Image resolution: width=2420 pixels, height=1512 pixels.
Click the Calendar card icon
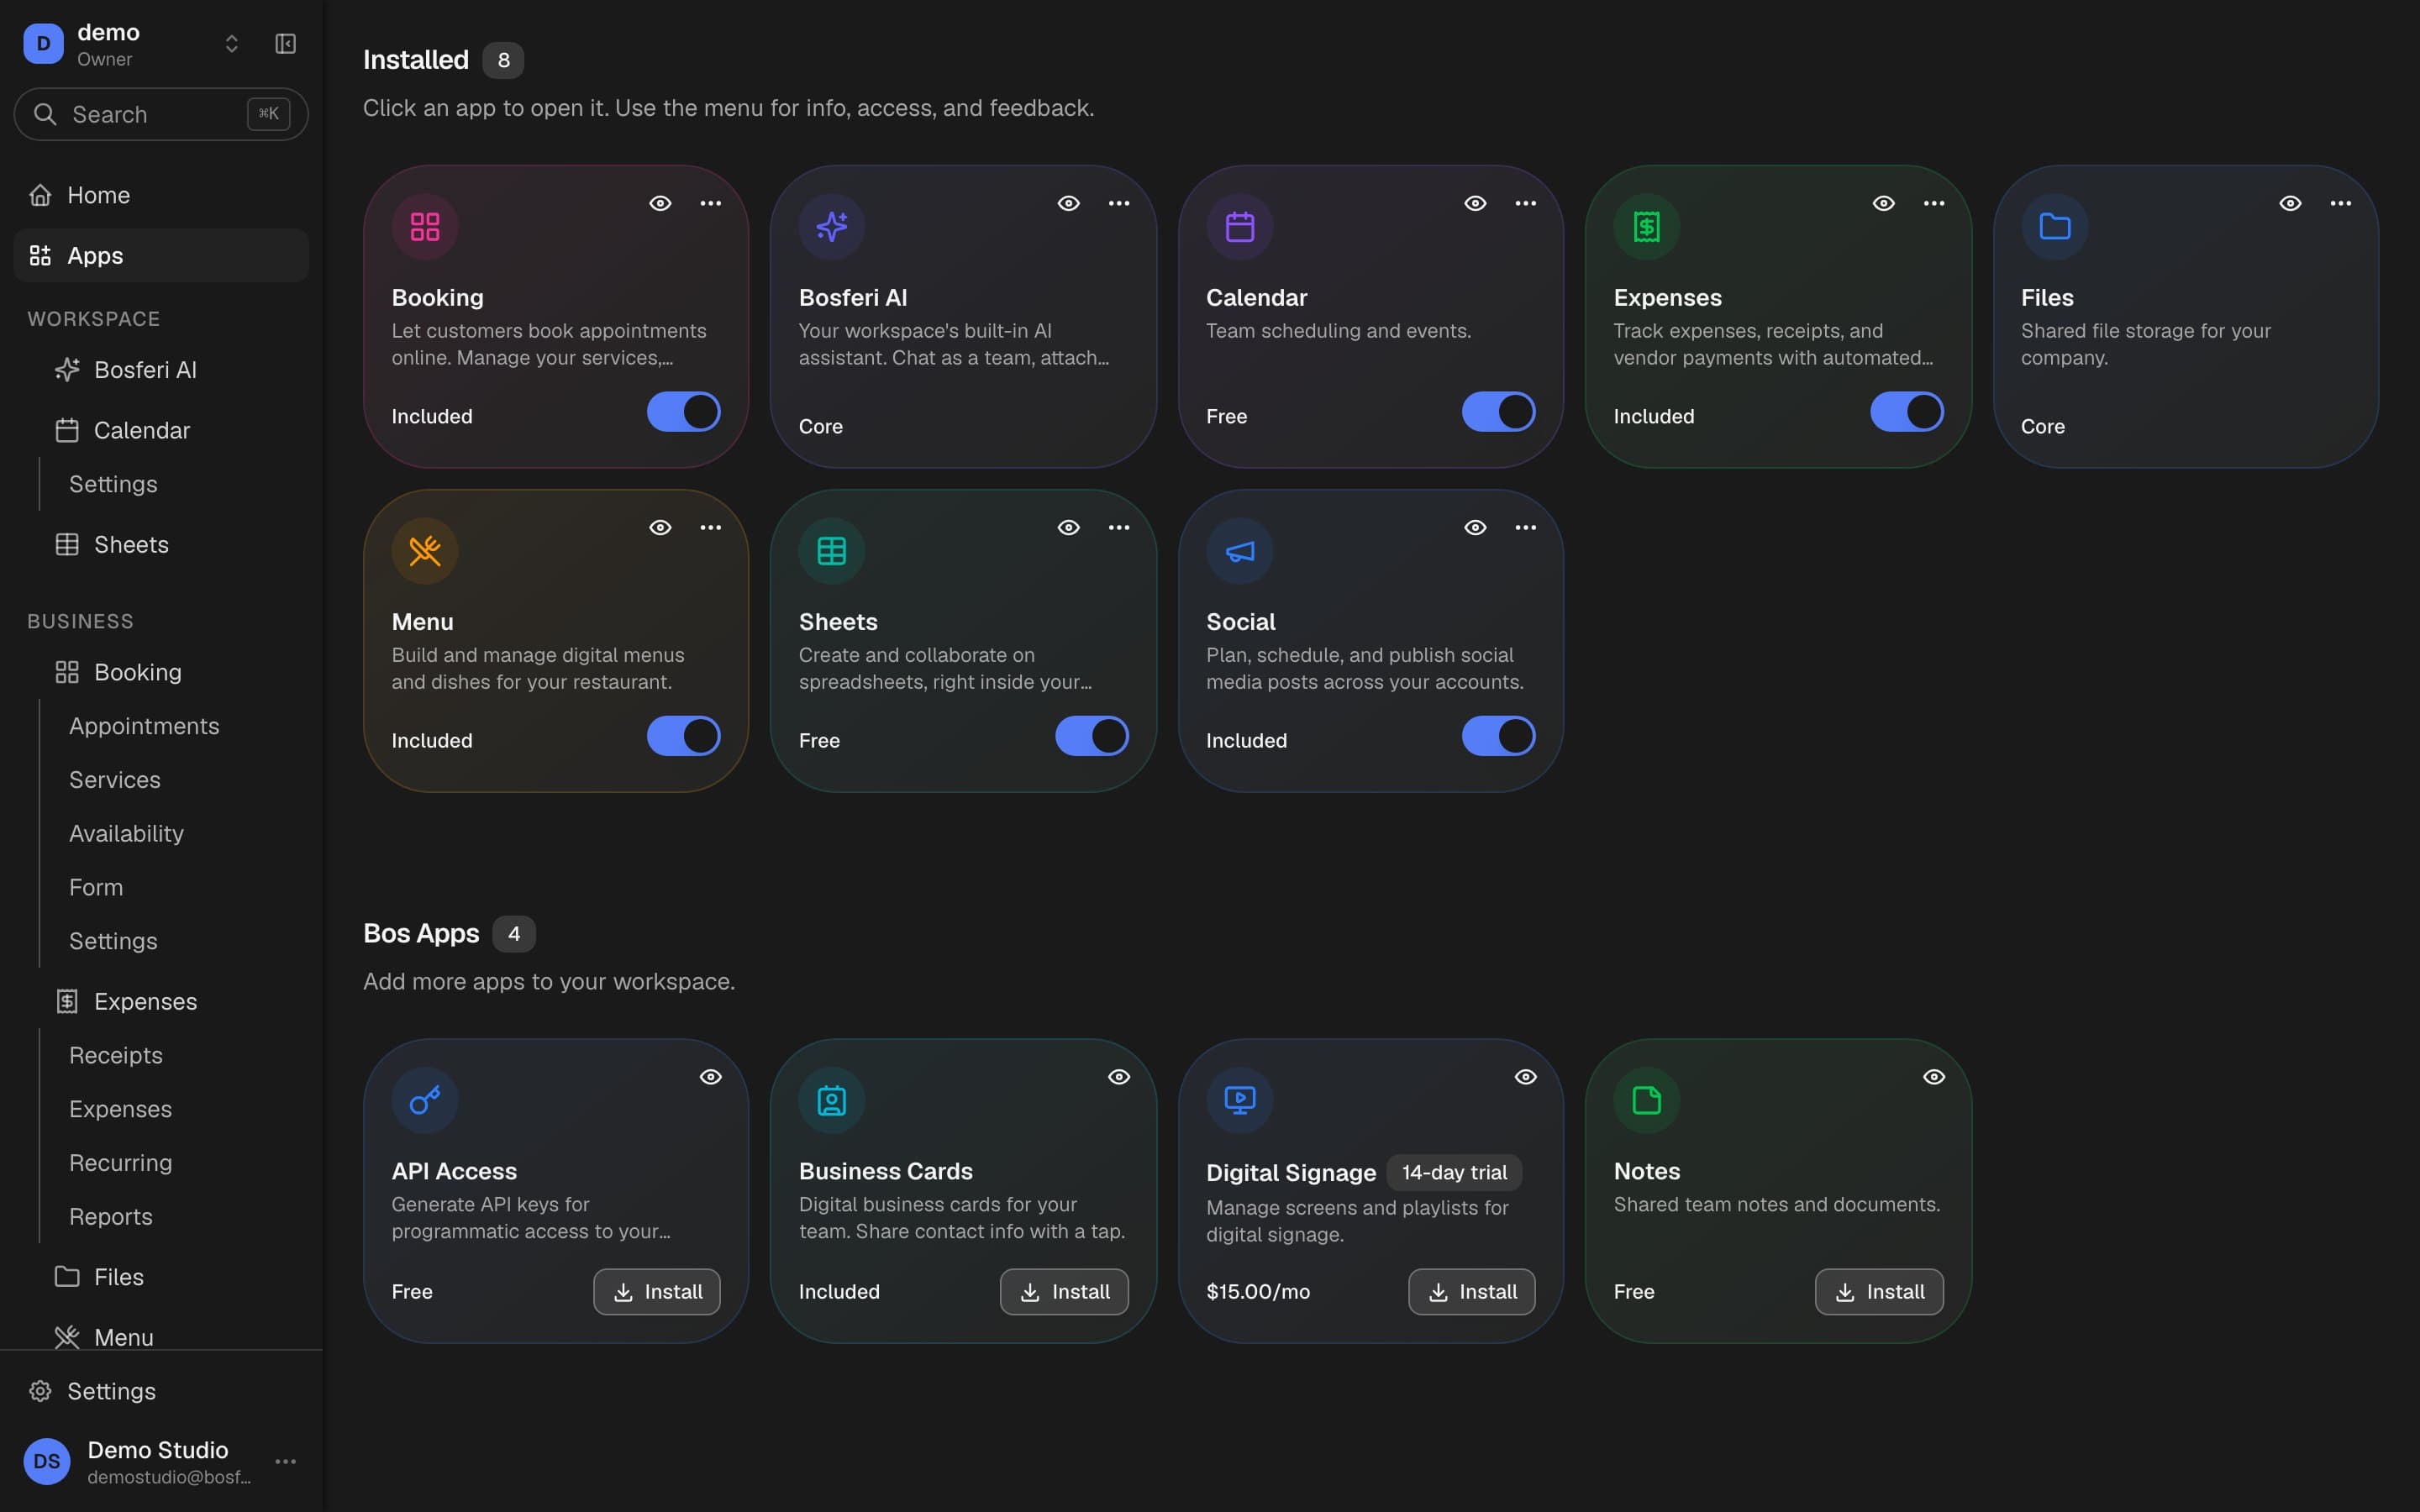pyautogui.click(x=1240, y=227)
